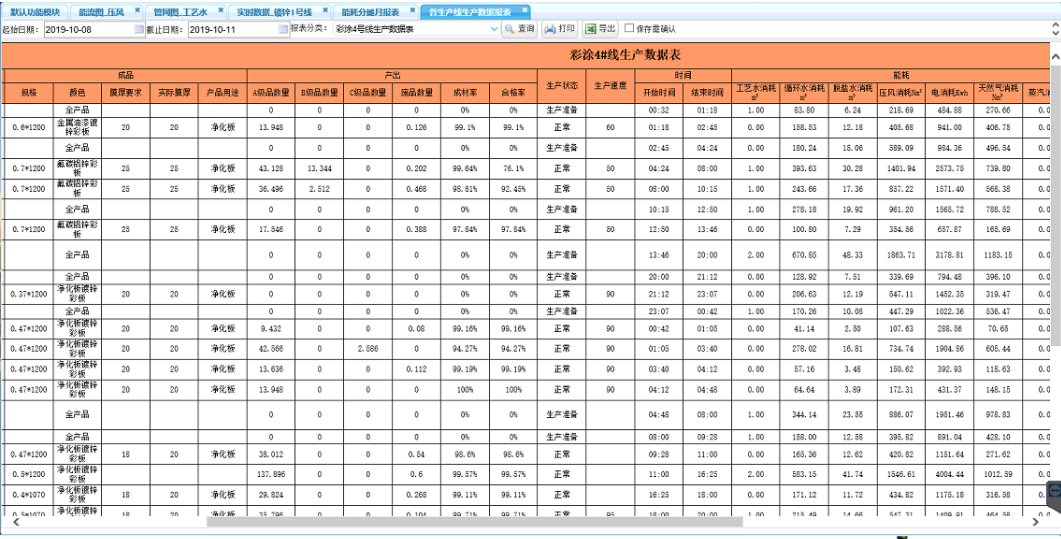Open the 能耗分厂月报表 tab
The height and width of the screenshot is (539, 1061).
click(x=370, y=10)
